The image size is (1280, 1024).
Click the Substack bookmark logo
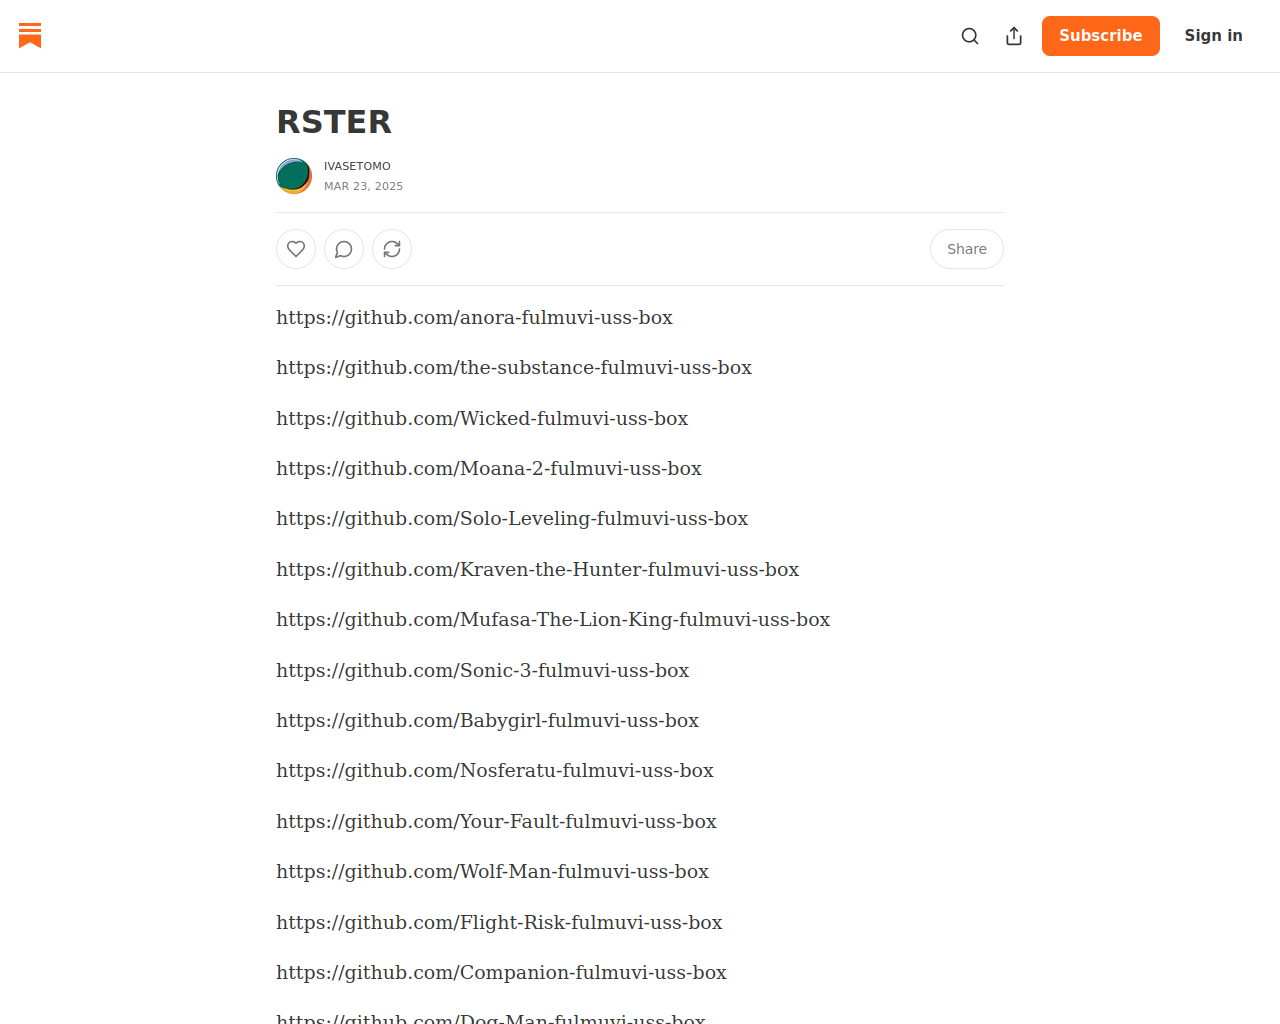[x=30, y=36]
